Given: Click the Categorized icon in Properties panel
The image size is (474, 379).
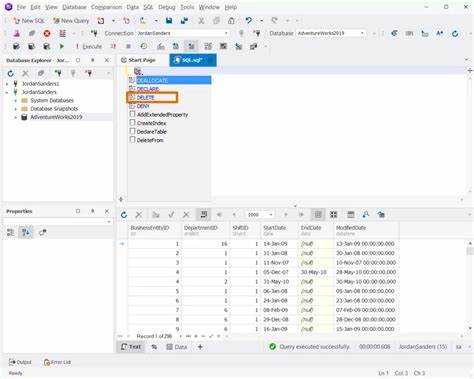Looking at the screenshot, I should (11, 233).
